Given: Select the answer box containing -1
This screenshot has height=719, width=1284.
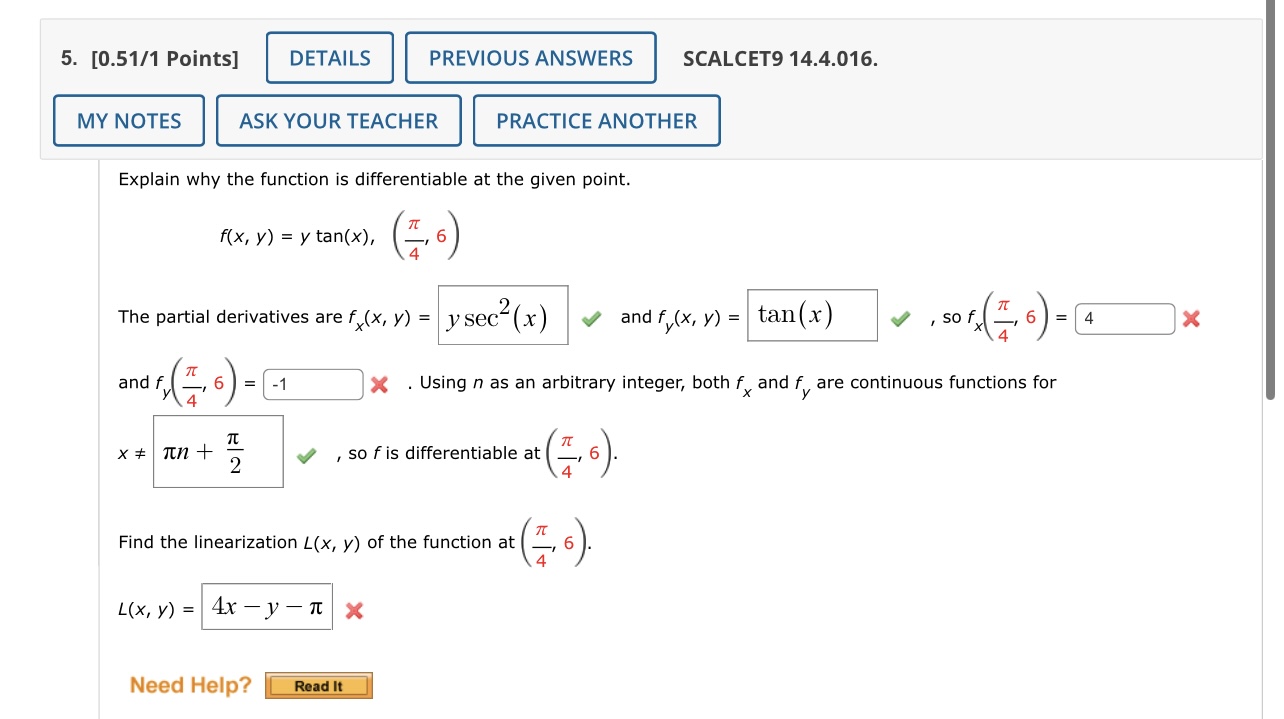Looking at the screenshot, I should tap(312, 382).
